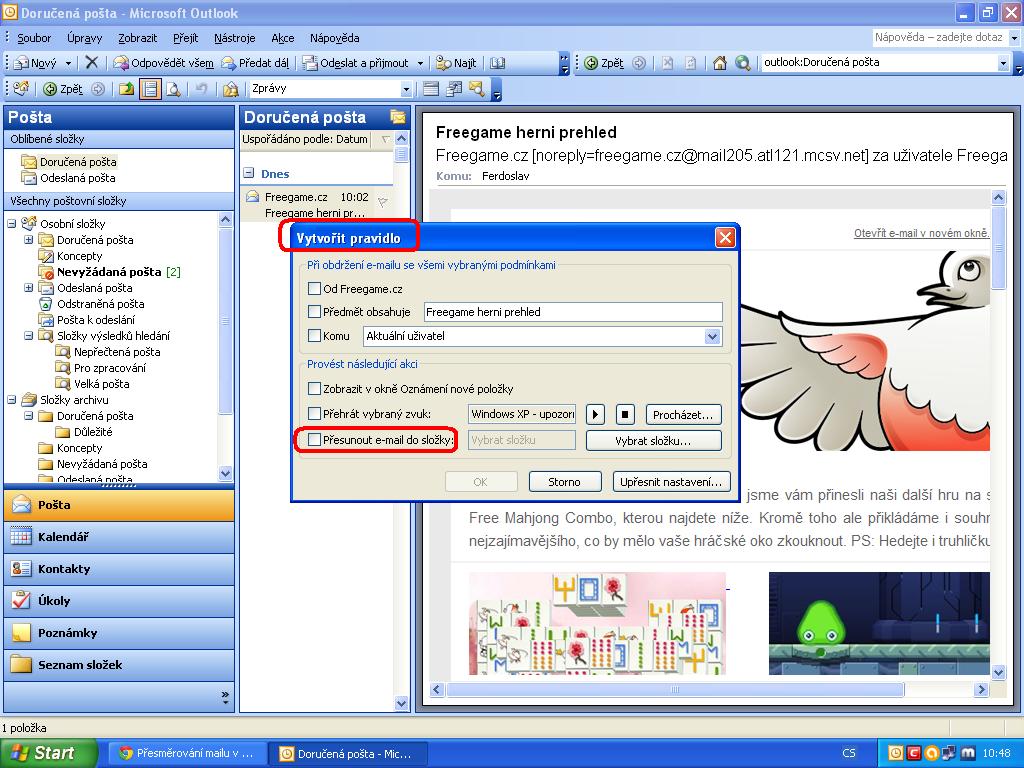Image resolution: width=1024 pixels, height=768 pixels.
Task: Click the Nápověda question input box
Action: 938,37
